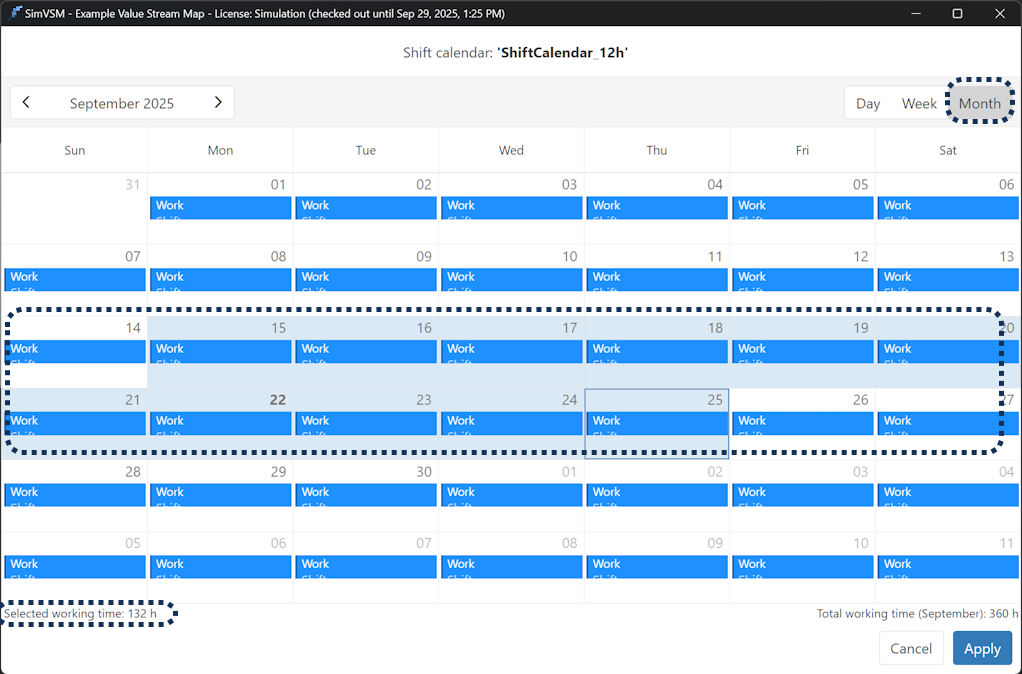Click the September 2025 month label
Viewport: 1022px width, 674px height.
pos(122,103)
